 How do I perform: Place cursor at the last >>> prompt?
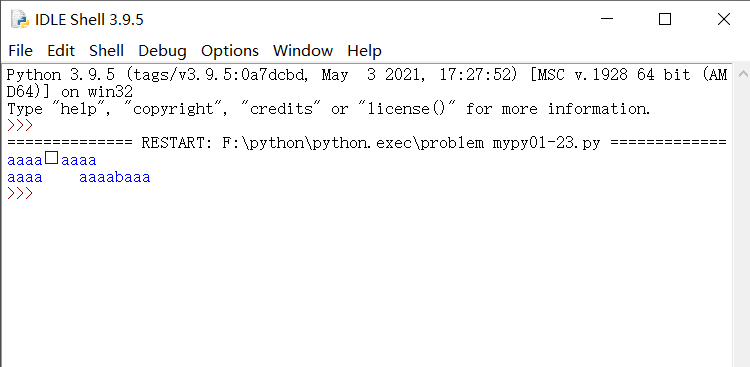(x=20, y=194)
